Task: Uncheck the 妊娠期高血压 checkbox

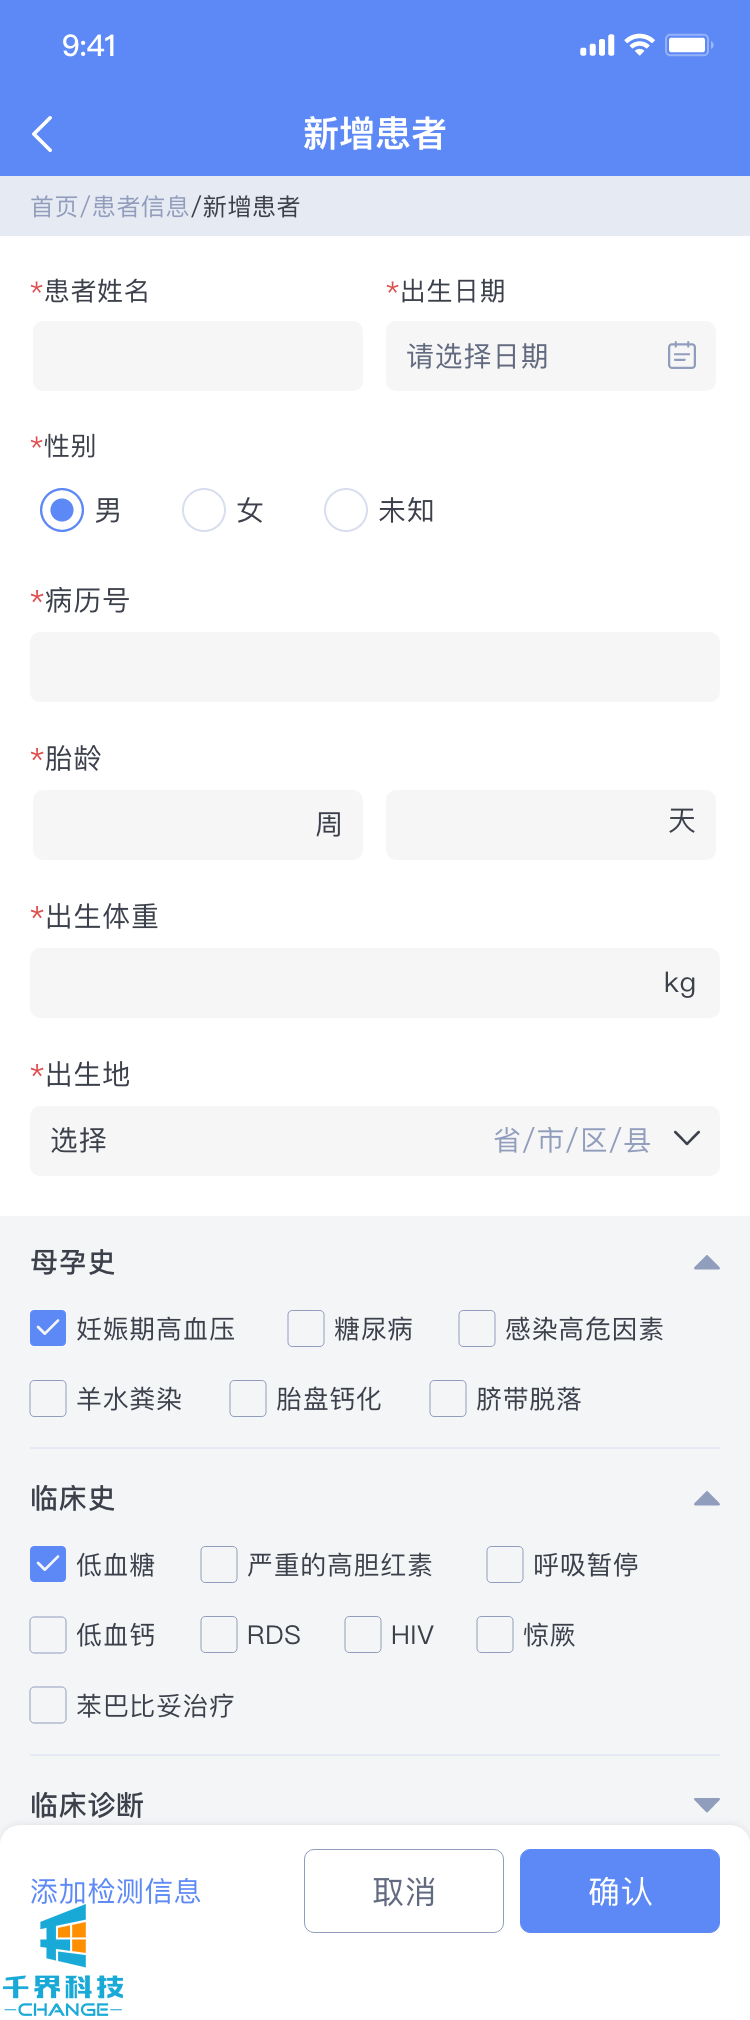Action: pos(48,1329)
